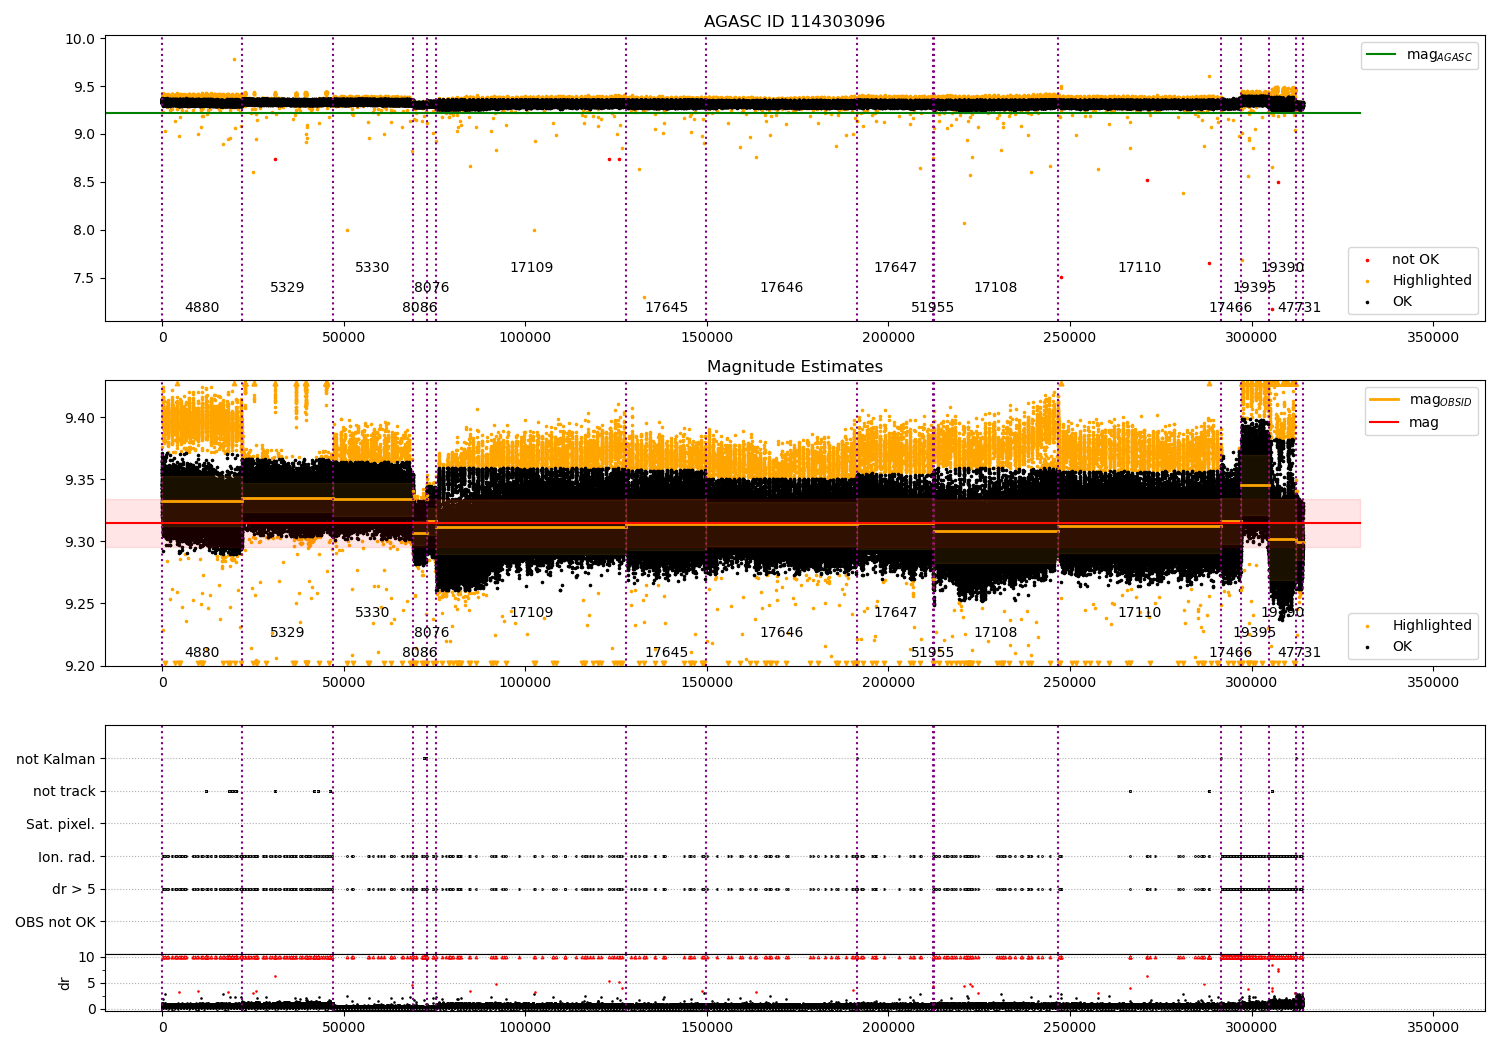Select the 'dr > 5' row label
This screenshot has height=1050, width=1500.
[73, 889]
